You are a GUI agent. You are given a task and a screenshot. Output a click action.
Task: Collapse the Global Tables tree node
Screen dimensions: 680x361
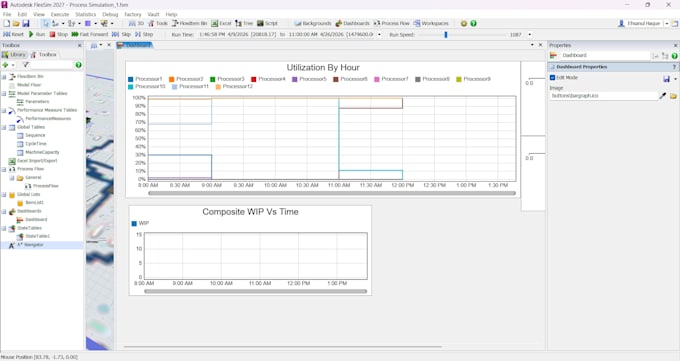coord(4,127)
